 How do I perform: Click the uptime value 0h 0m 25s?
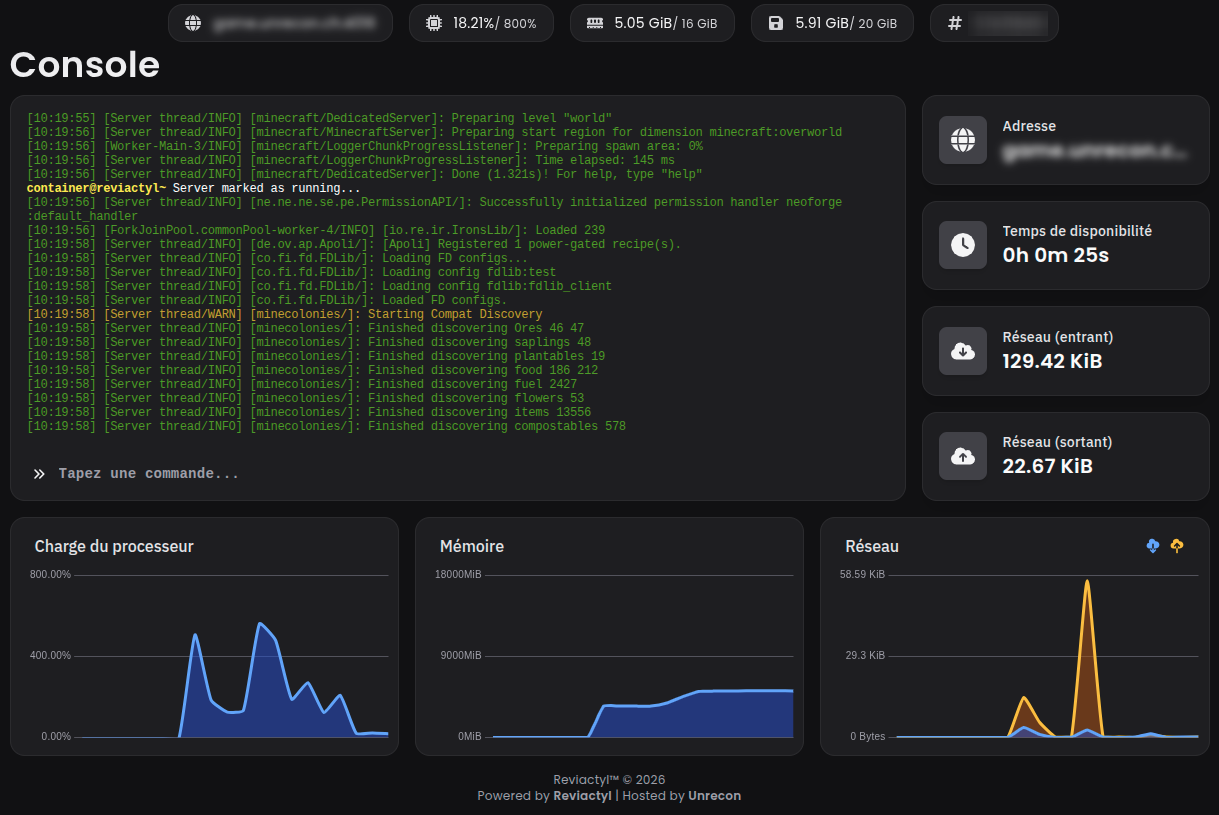(1055, 255)
